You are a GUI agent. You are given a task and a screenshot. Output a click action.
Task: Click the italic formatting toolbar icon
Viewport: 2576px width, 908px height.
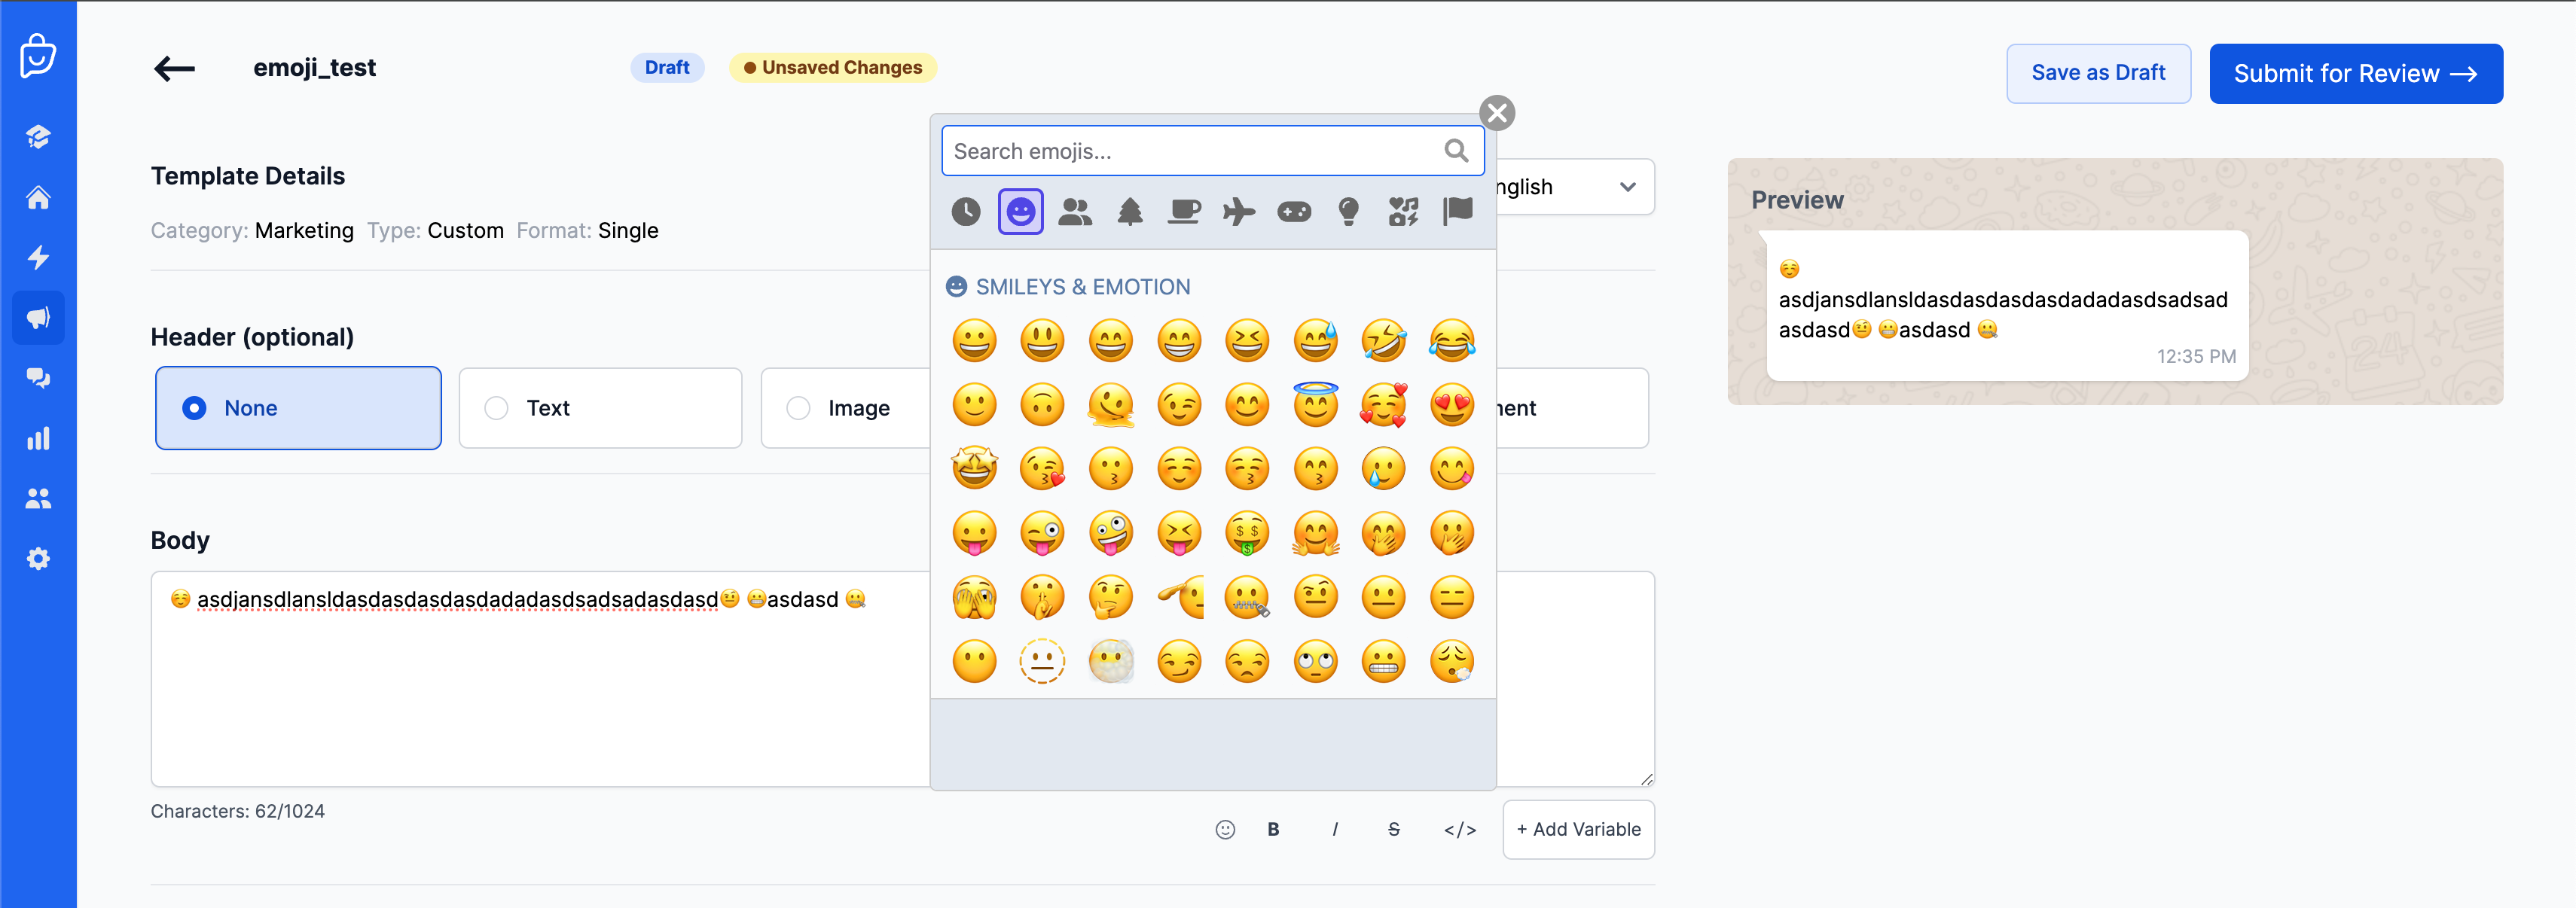point(1334,829)
